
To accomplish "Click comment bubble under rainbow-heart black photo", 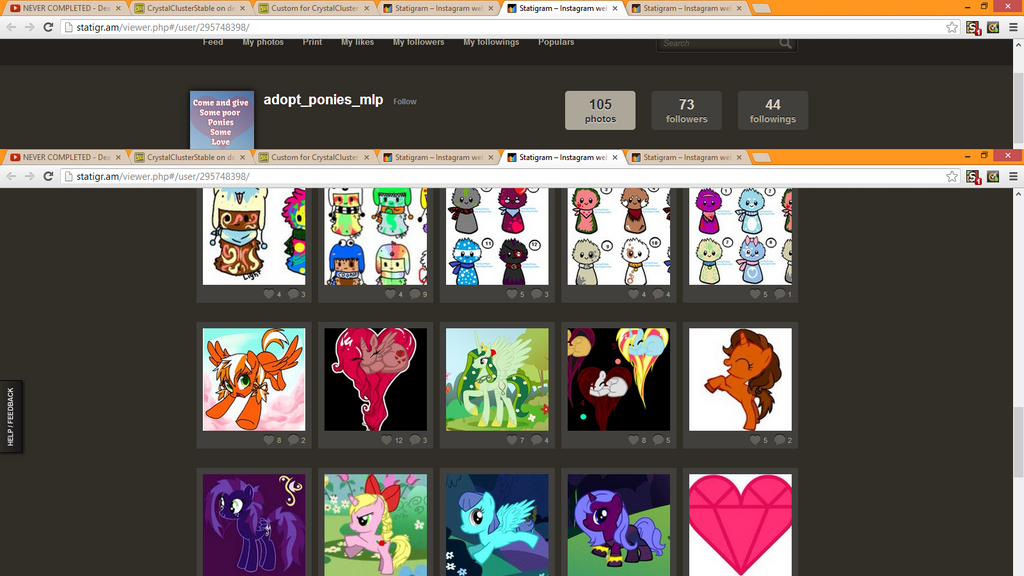I will 658,440.
